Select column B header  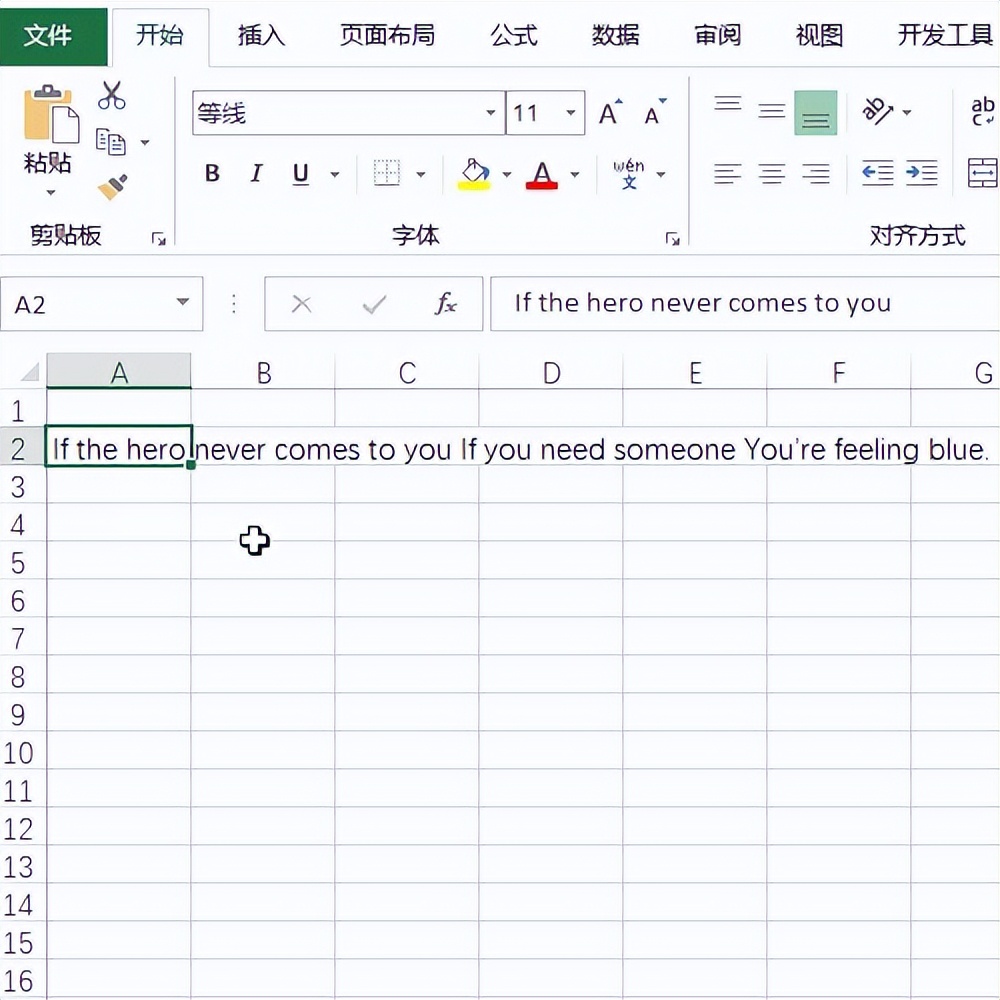click(x=263, y=372)
